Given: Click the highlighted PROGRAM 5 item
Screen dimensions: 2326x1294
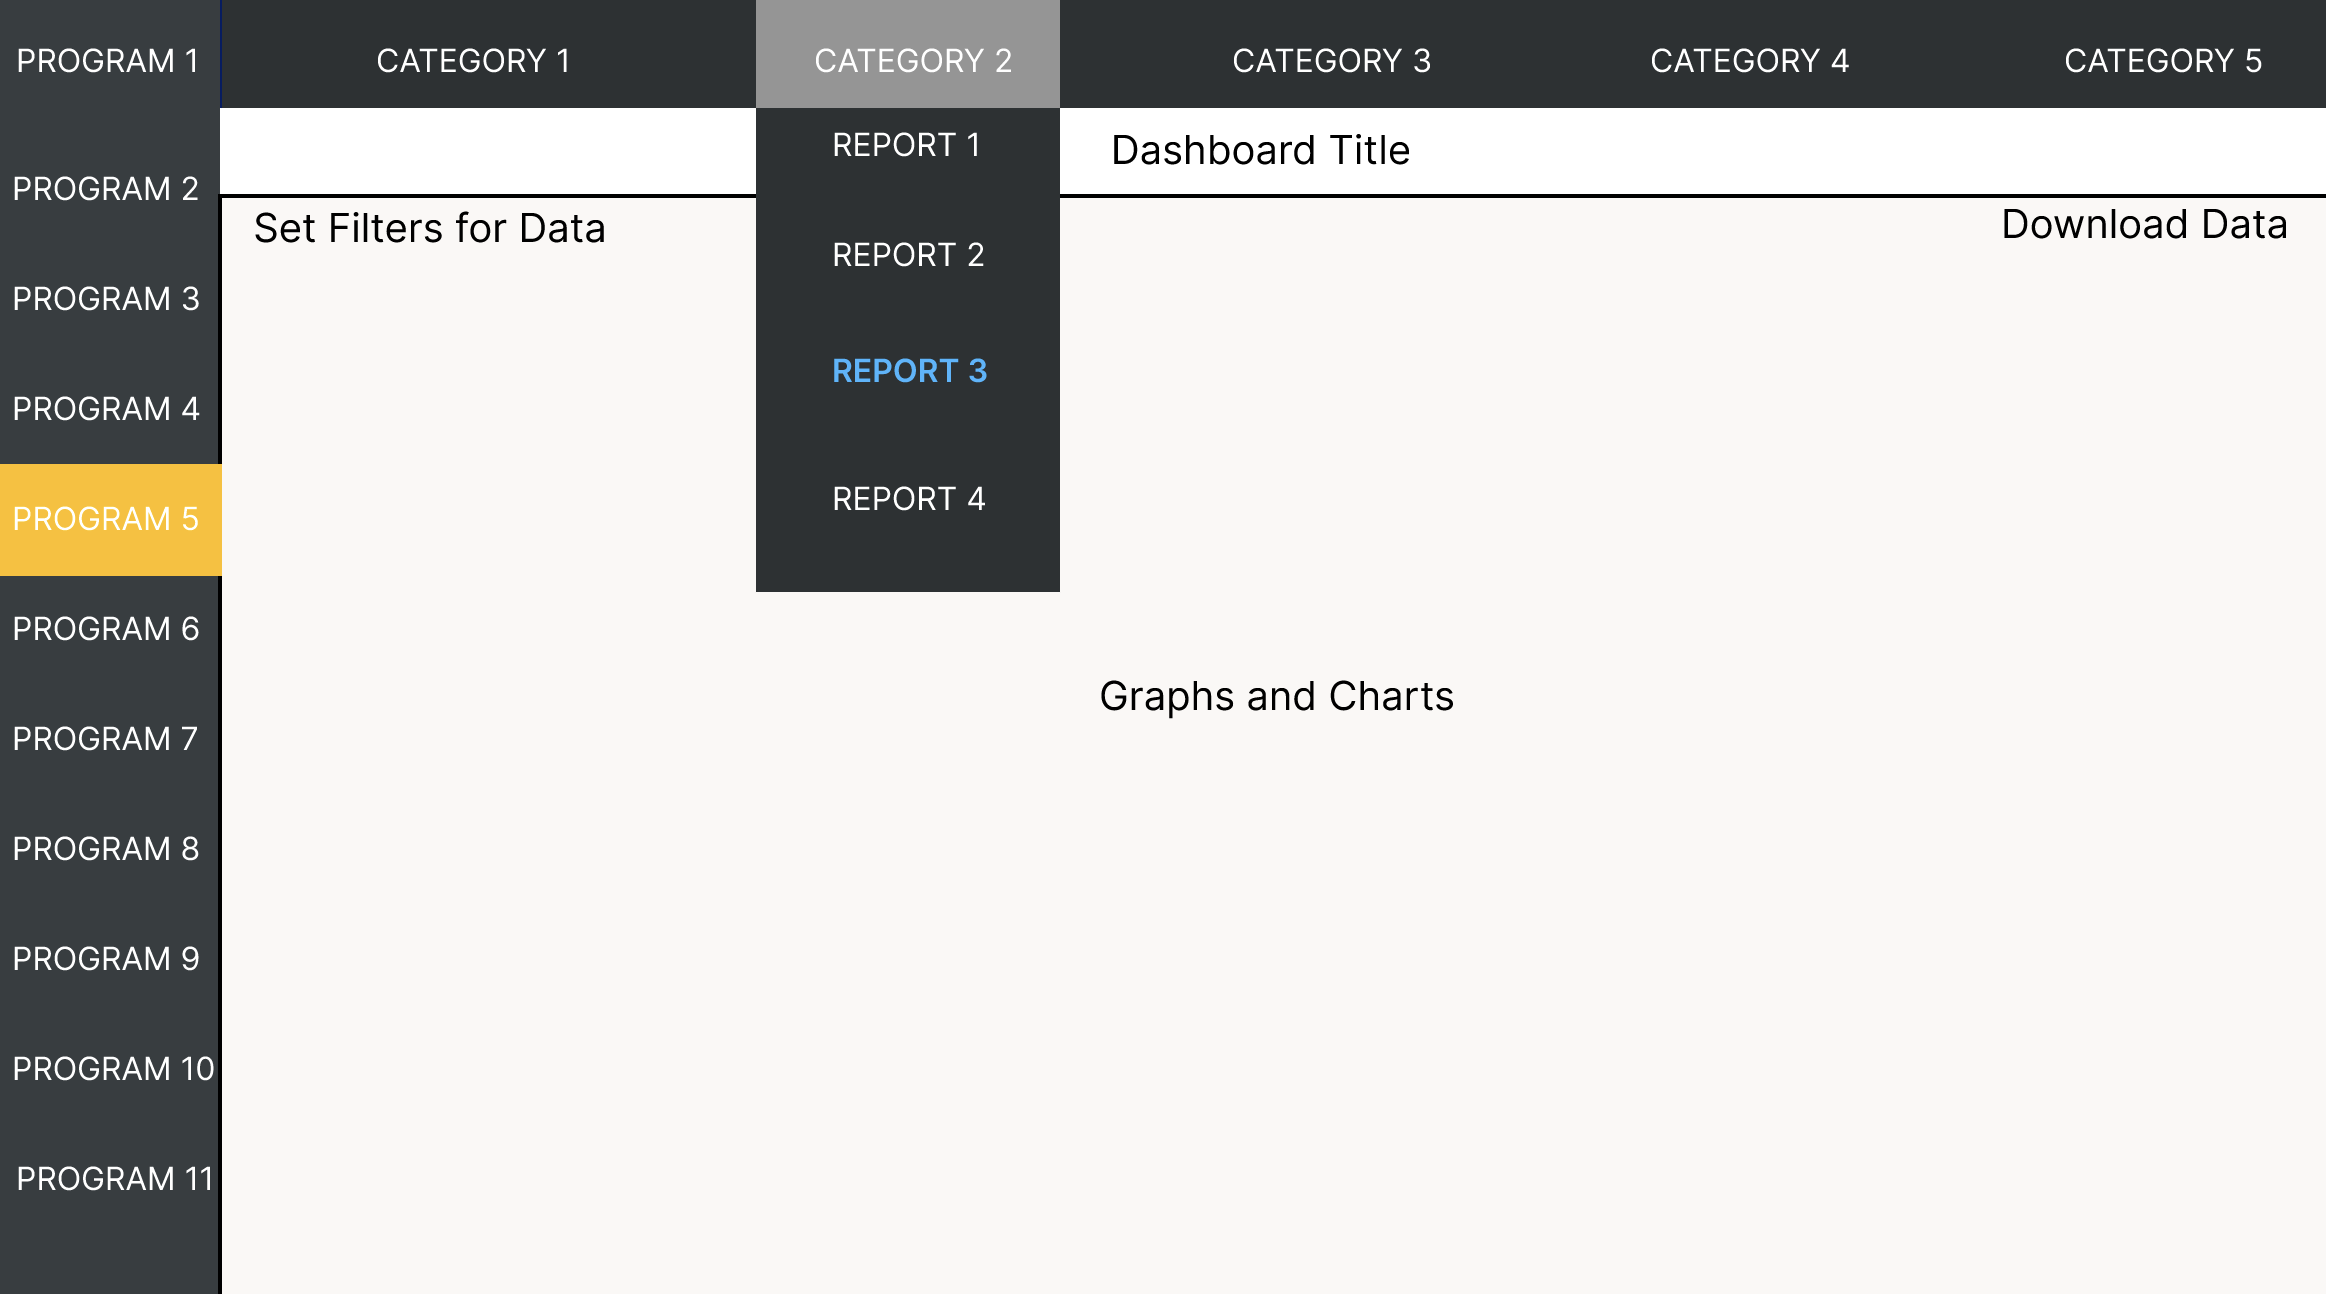Looking at the screenshot, I should 110,519.
